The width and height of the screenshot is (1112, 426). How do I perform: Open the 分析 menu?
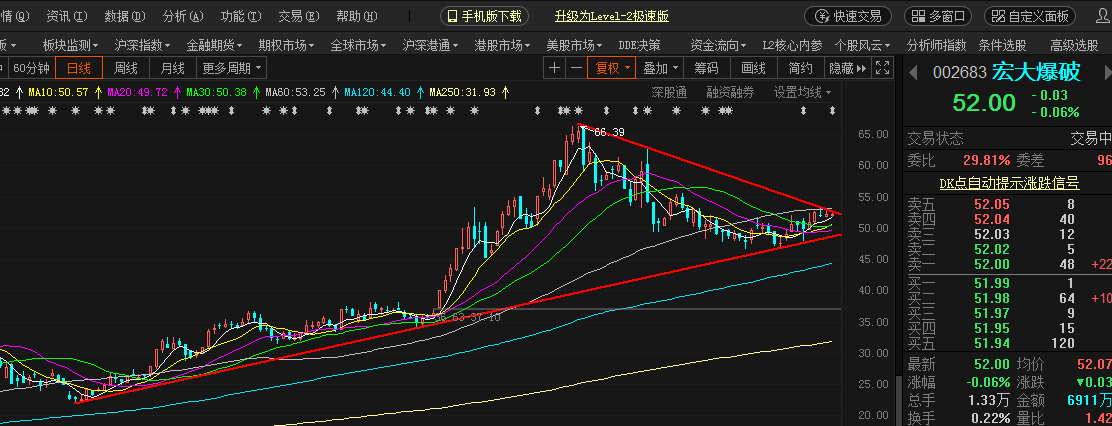(182, 16)
